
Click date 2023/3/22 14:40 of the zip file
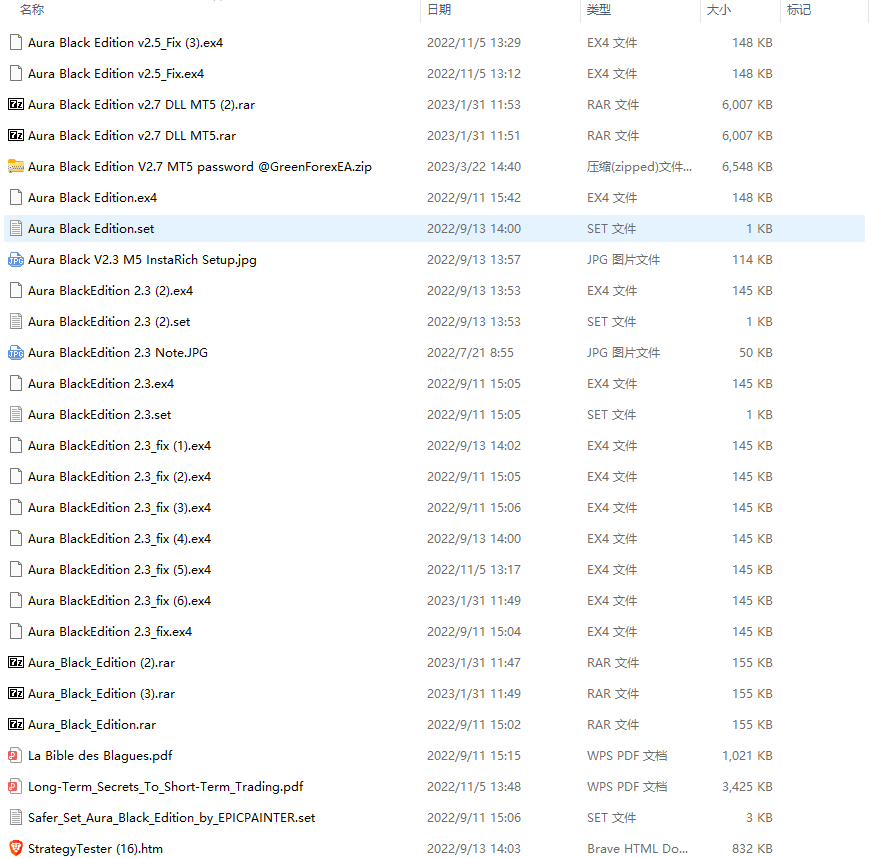[474, 167]
